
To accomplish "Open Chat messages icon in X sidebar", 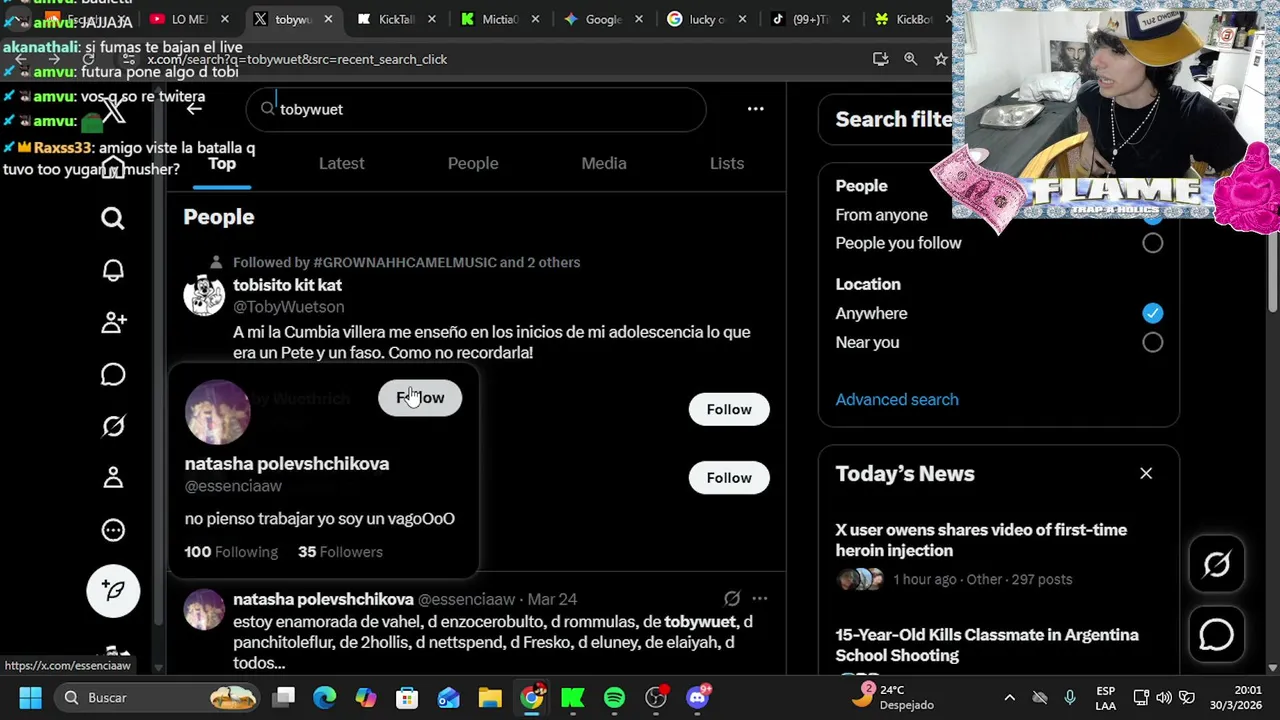I will tap(113, 374).
